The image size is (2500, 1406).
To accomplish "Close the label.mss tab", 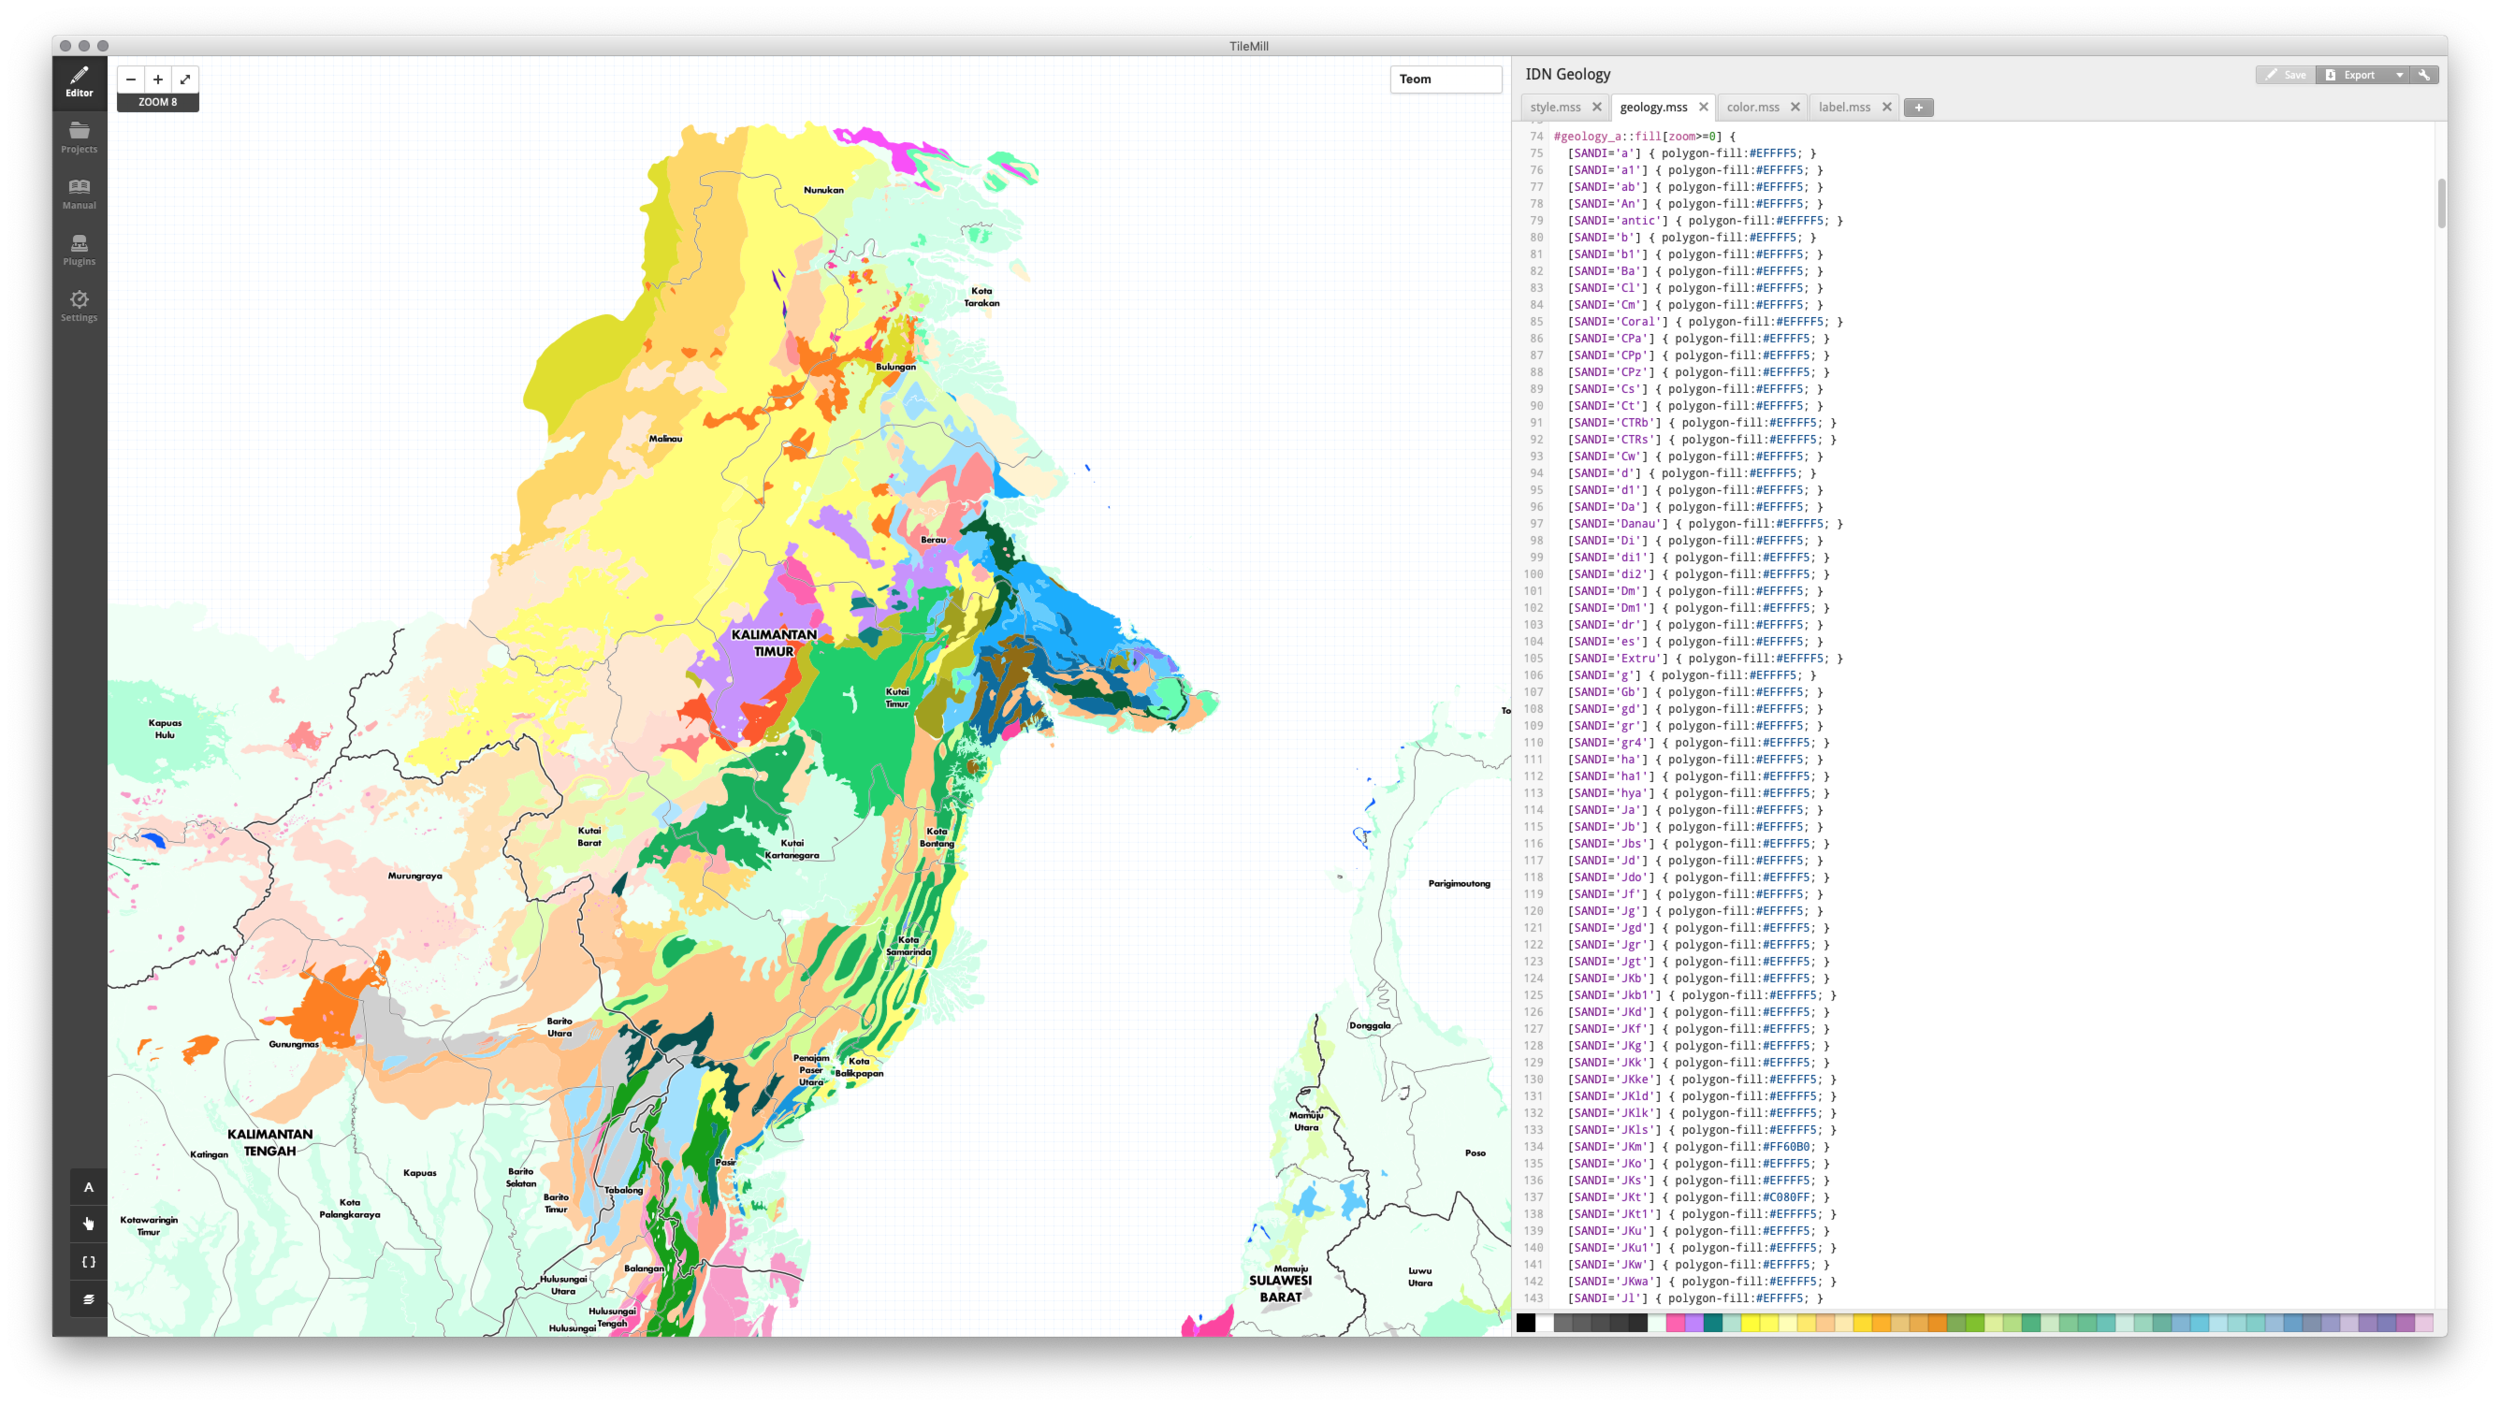I will [x=1887, y=107].
